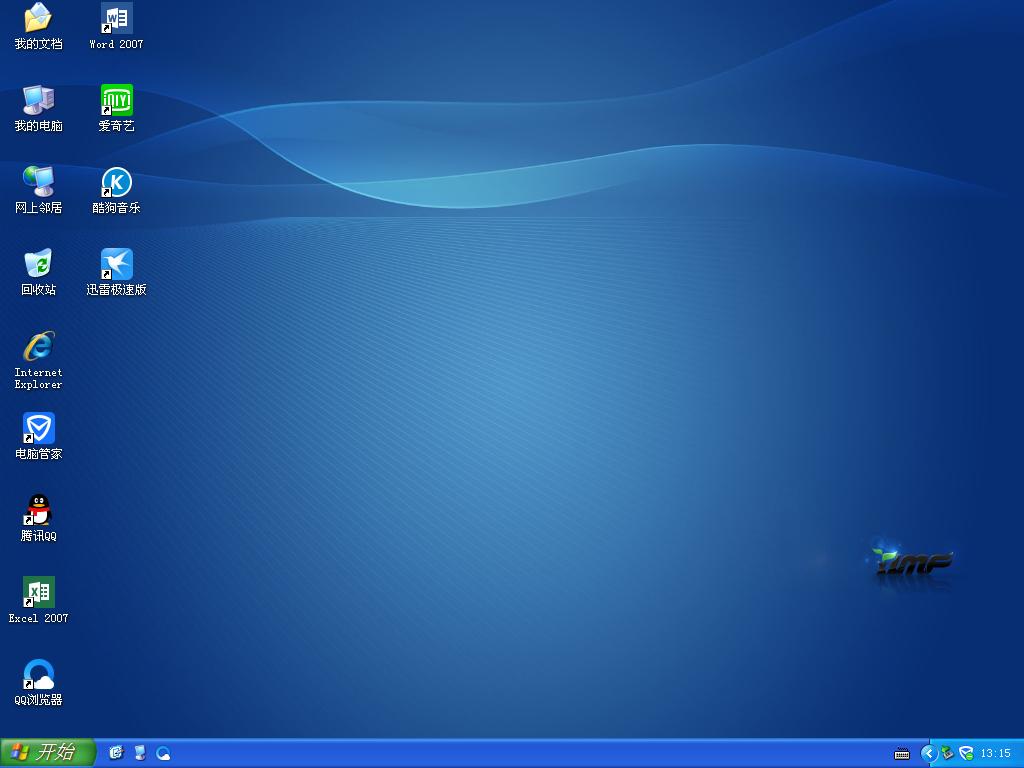Expand hidden tray icons with the arrow

coord(929,753)
